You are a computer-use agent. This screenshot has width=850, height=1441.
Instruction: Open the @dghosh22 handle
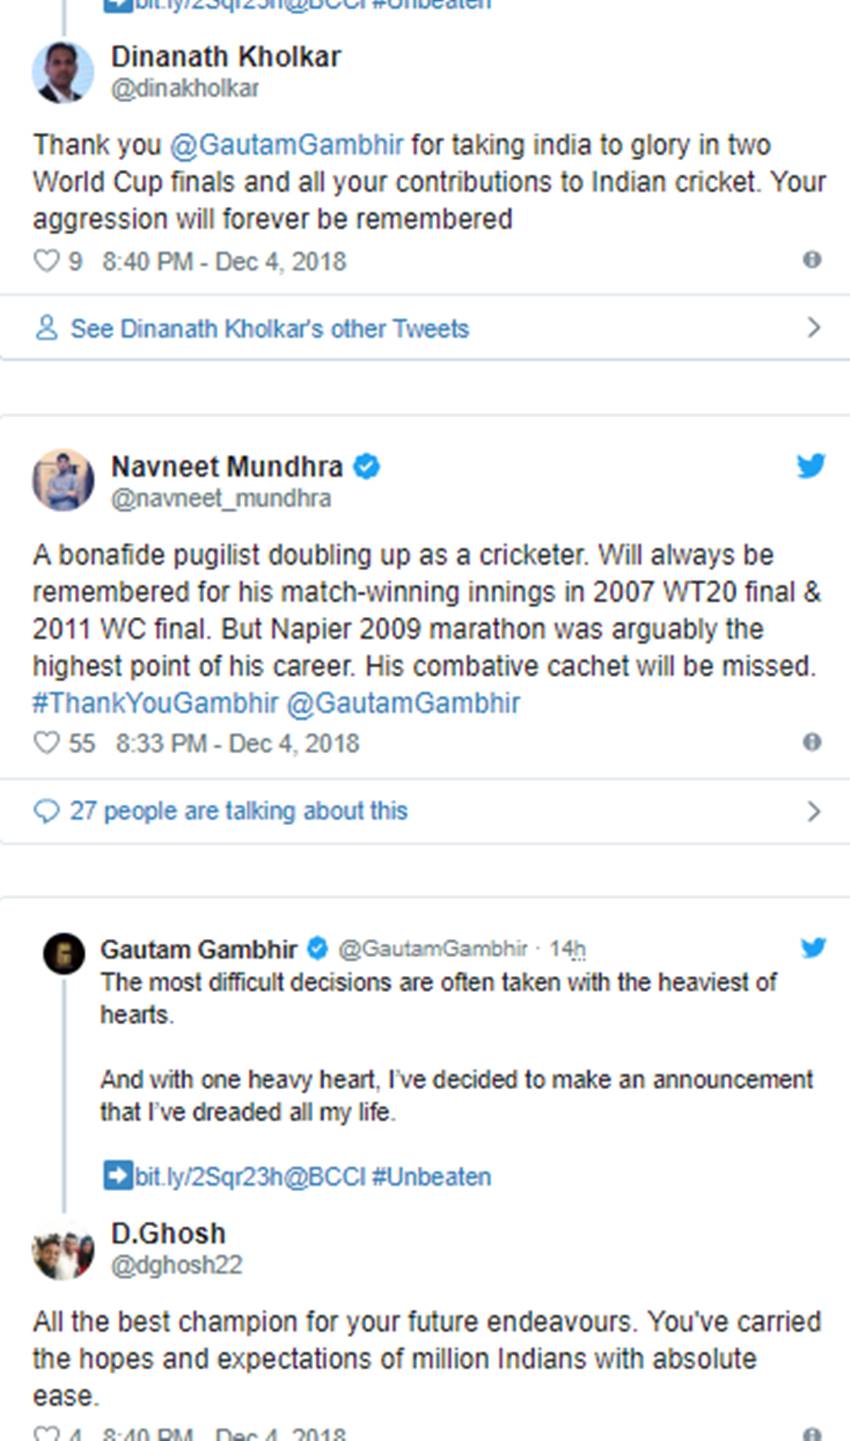point(176,1265)
